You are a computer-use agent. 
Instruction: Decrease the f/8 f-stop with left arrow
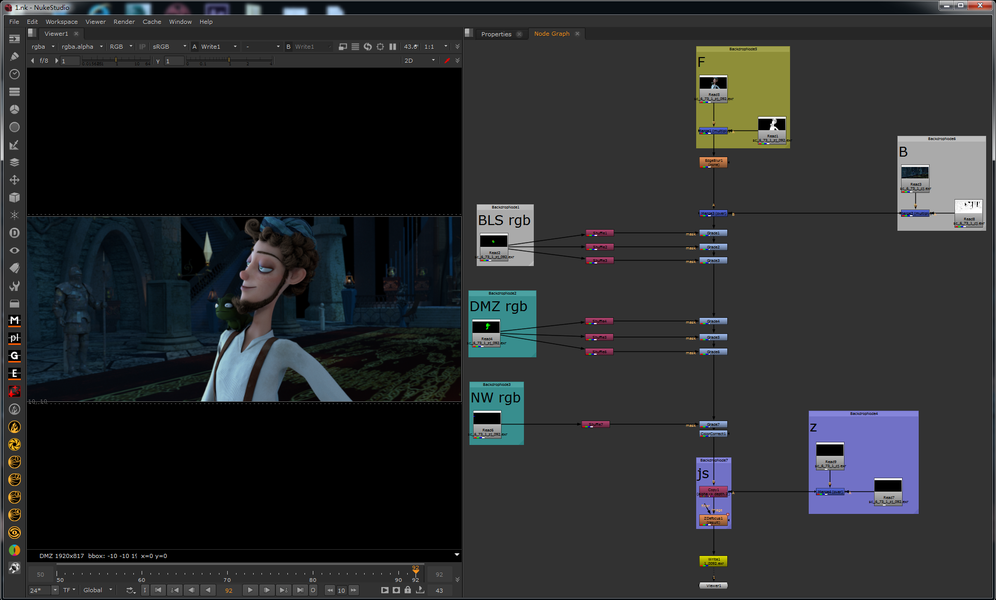coord(32,61)
